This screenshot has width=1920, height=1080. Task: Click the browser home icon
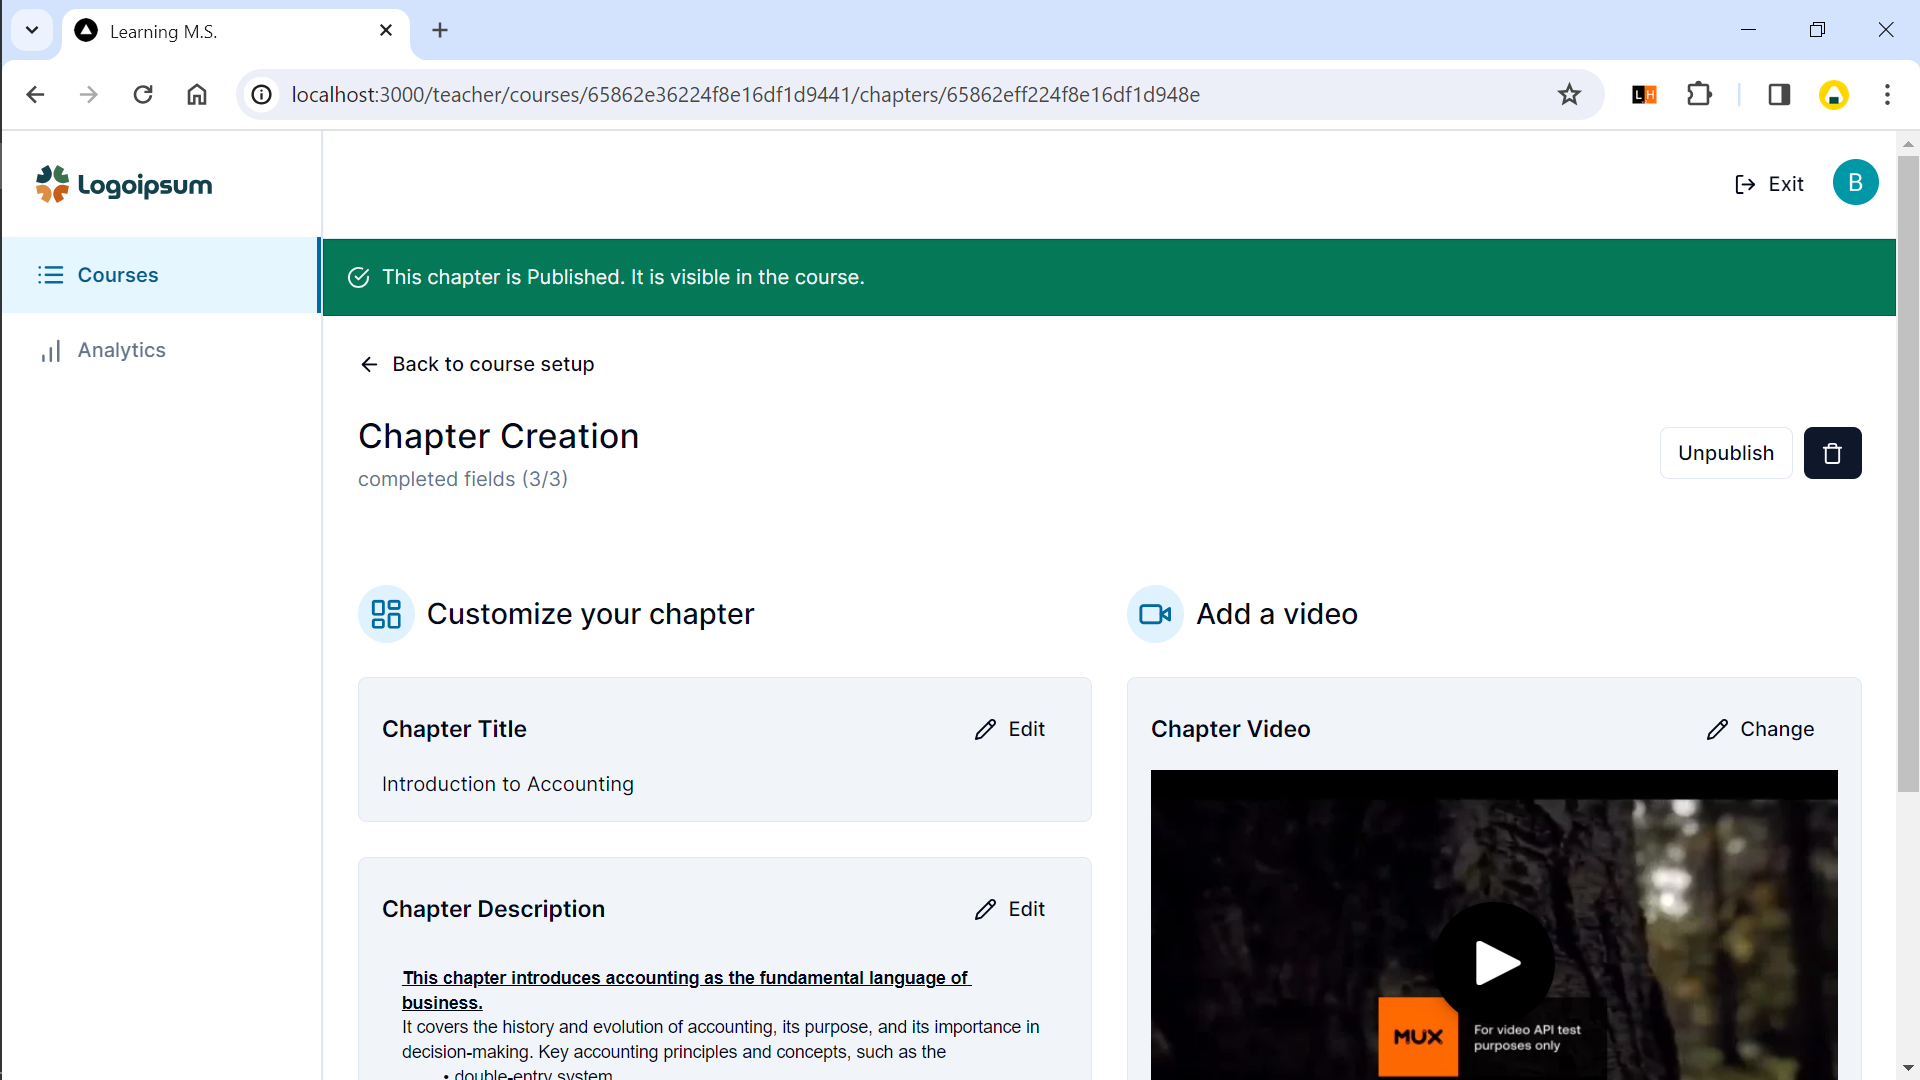click(x=197, y=95)
